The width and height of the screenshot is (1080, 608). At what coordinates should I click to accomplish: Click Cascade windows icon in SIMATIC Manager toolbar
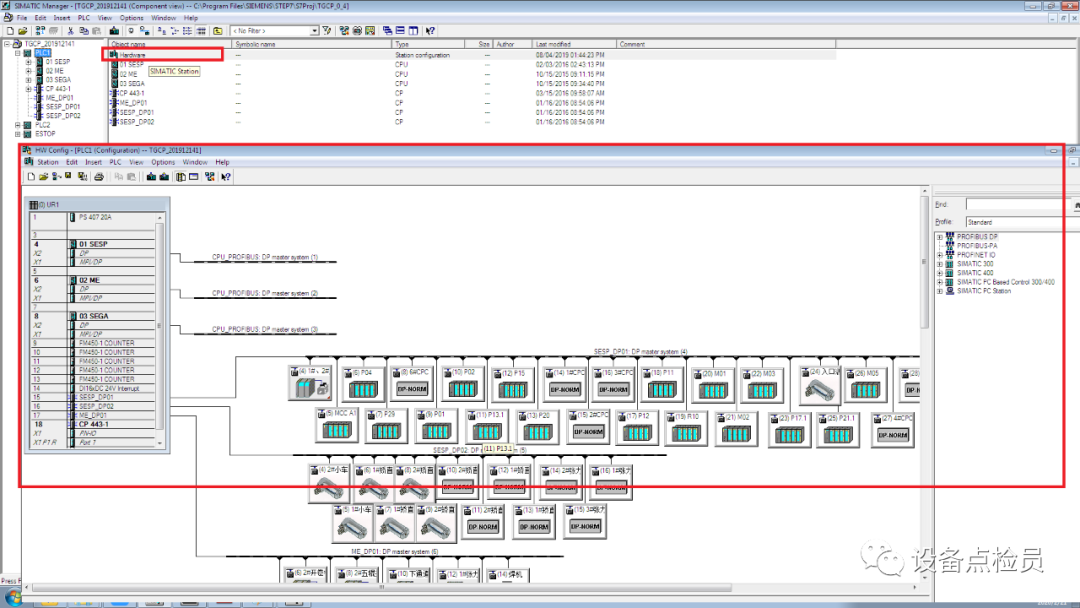[x=387, y=31]
